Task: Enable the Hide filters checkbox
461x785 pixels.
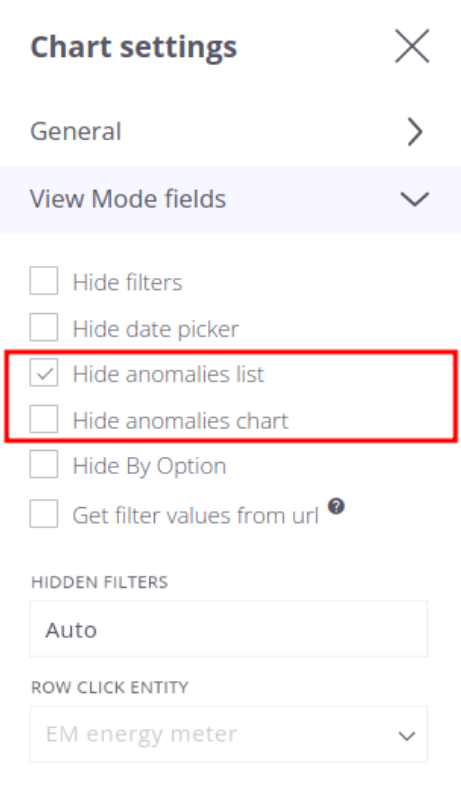Action: (44, 281)
